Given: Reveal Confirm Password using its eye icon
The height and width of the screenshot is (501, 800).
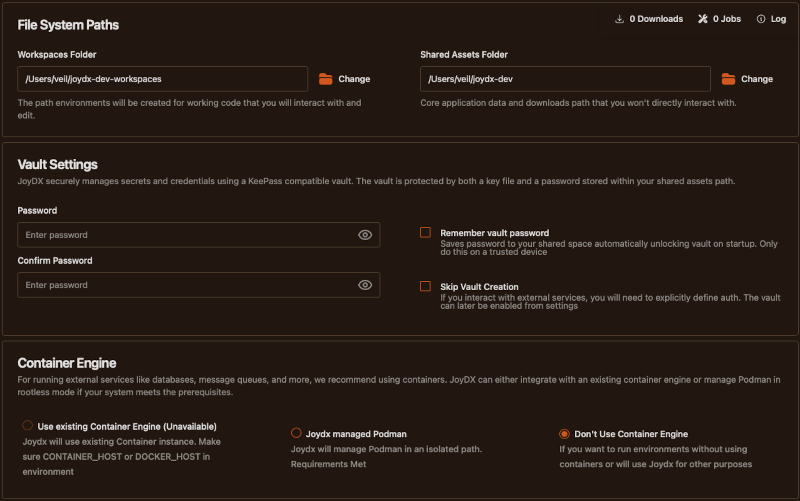Looking at the screenshot, I should click(365, 285).
